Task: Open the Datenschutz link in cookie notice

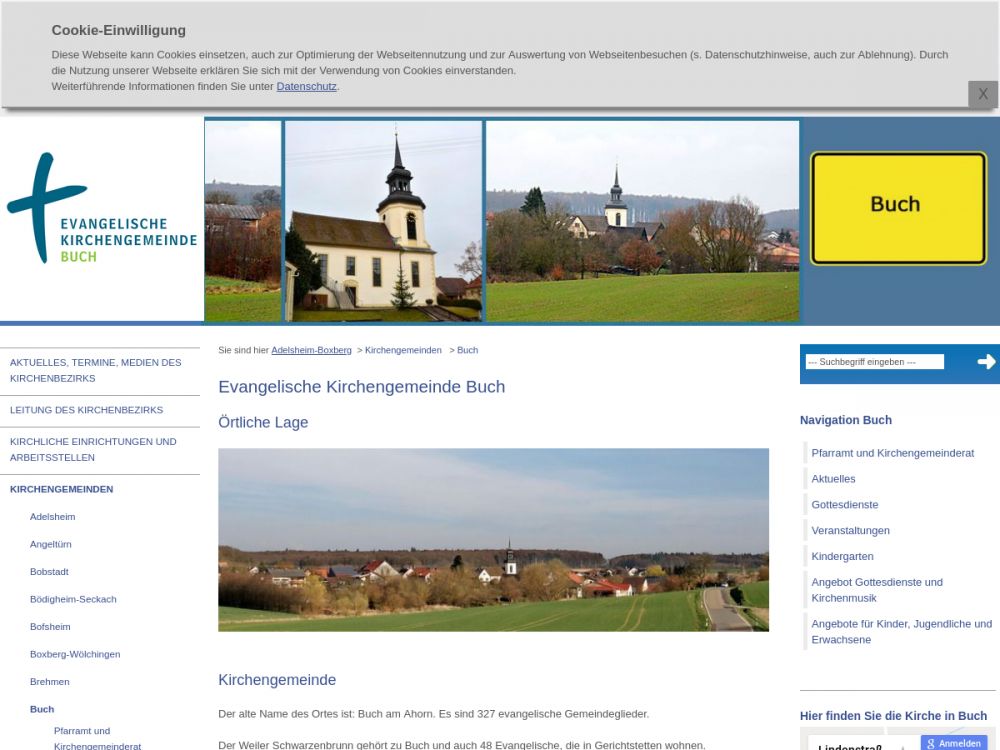Action: tap(306, 87)
